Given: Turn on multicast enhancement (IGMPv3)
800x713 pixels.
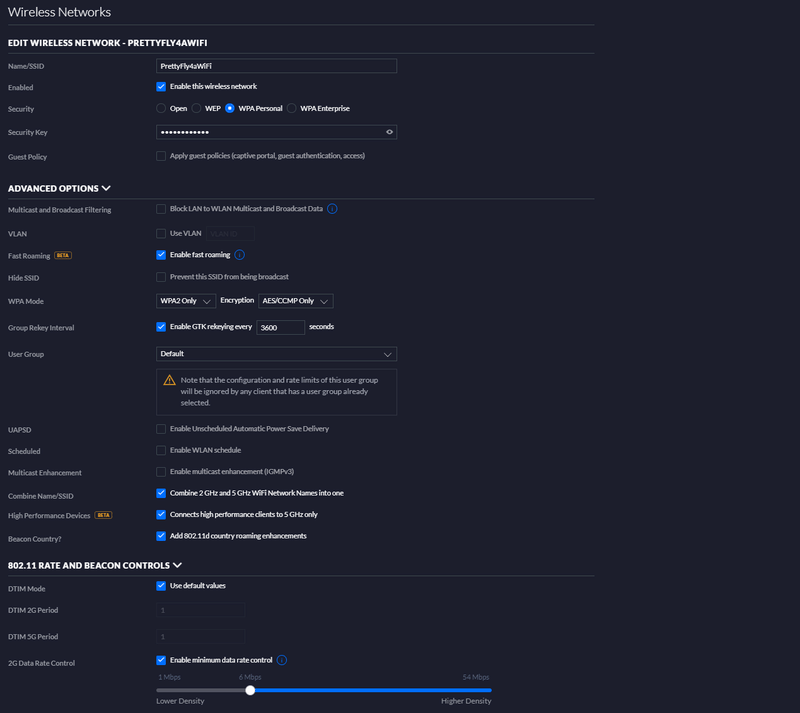Looking at the screenshot, I should pos(161,472).
